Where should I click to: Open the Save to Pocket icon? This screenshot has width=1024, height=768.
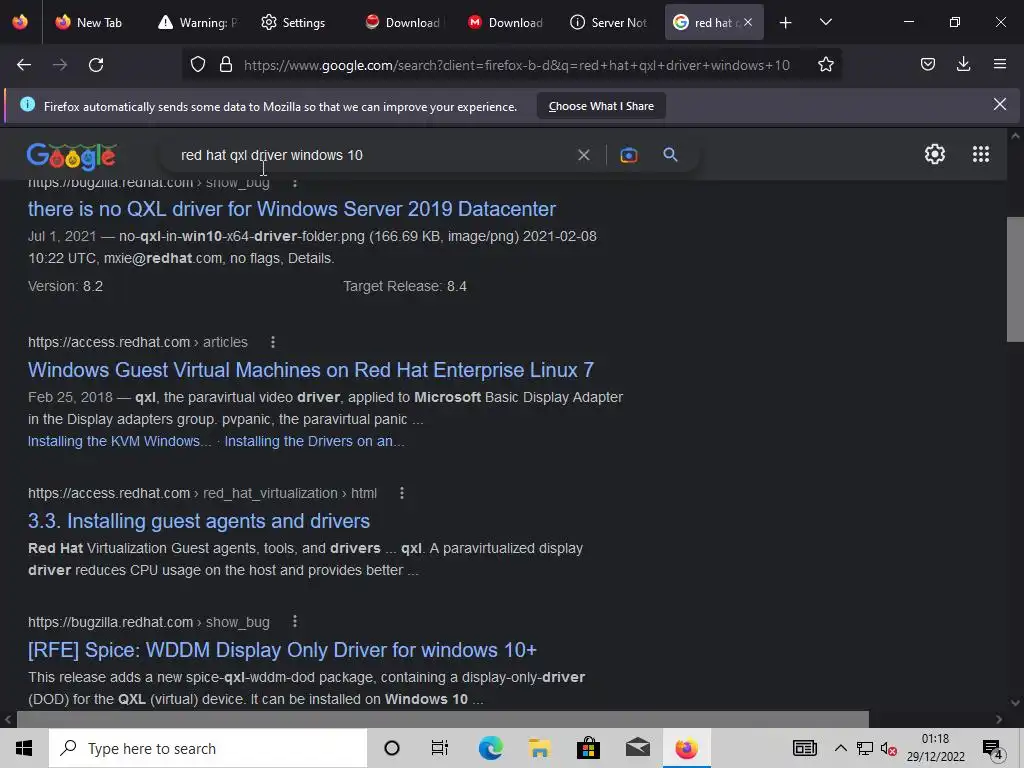coord(927,64)
